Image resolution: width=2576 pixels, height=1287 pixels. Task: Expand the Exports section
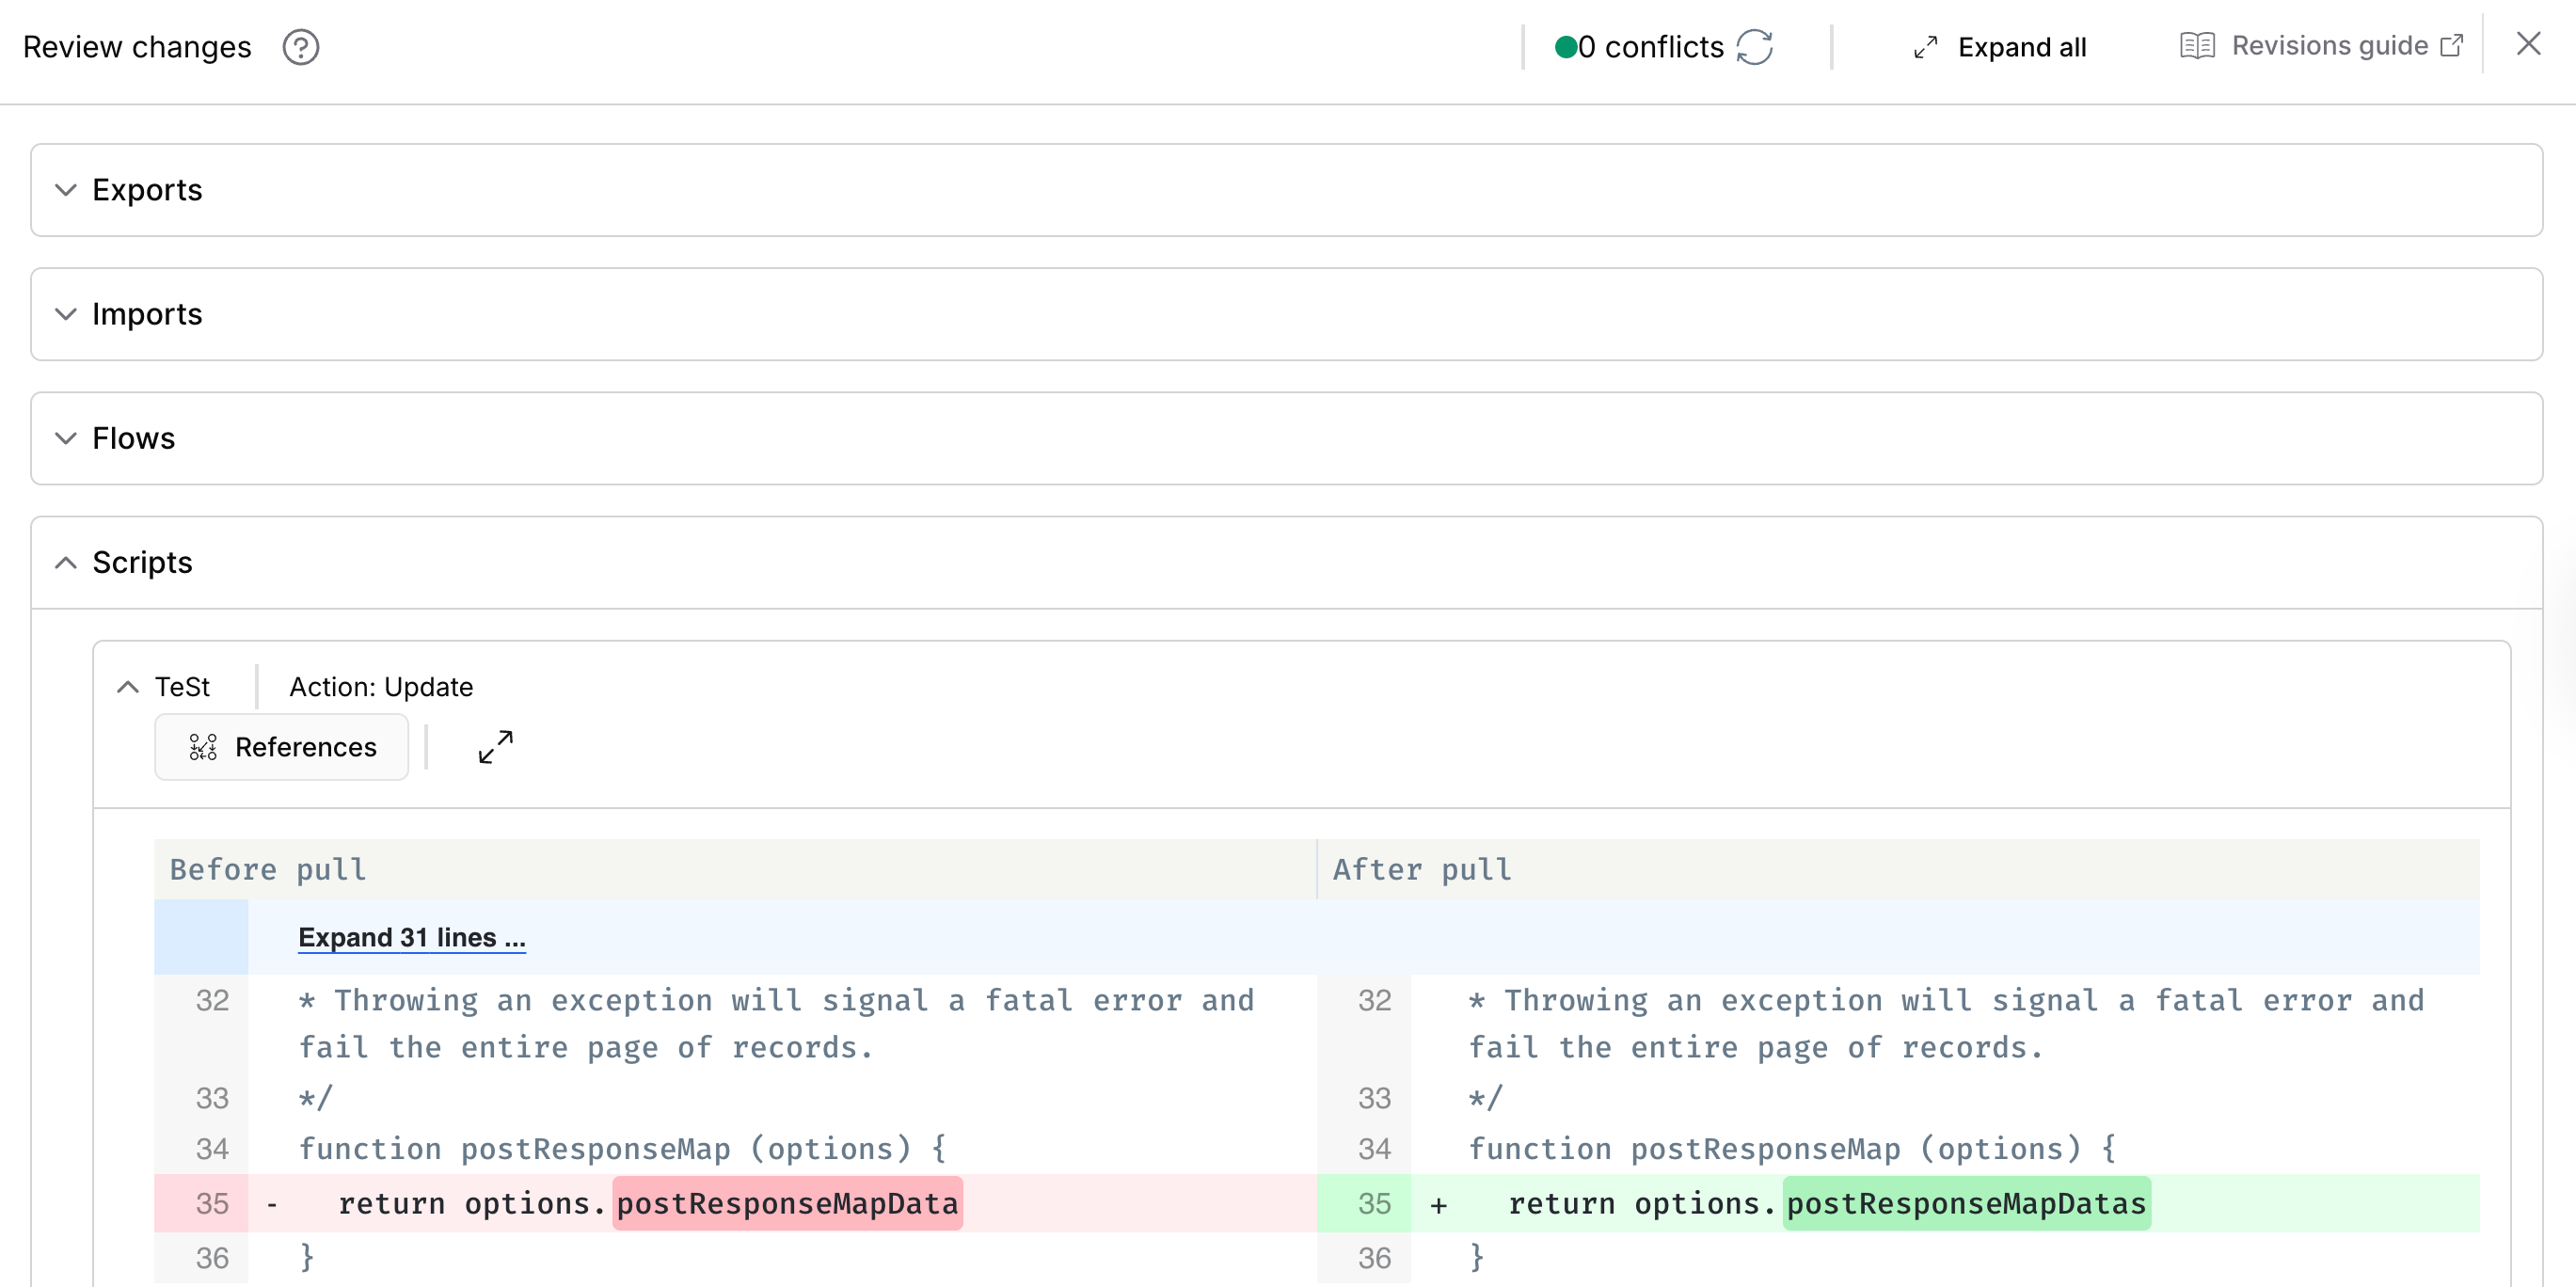[66, 190]
